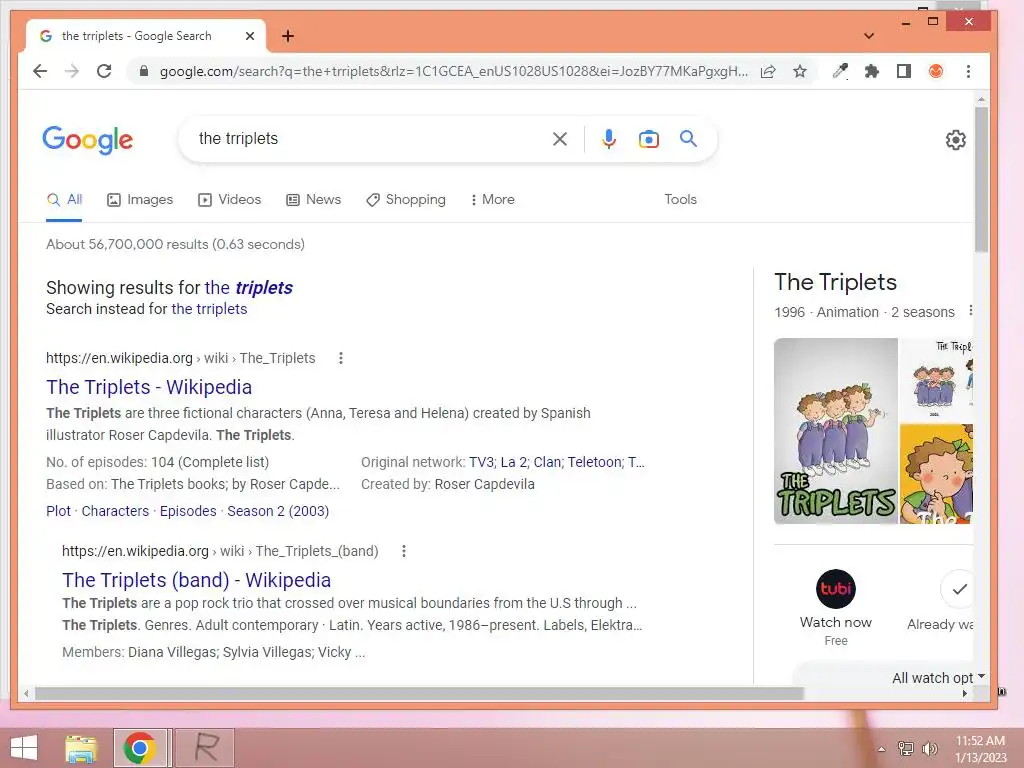Click the vertical scrollbar thumb
Screen dimensions: 1024x768
(982, 180)
